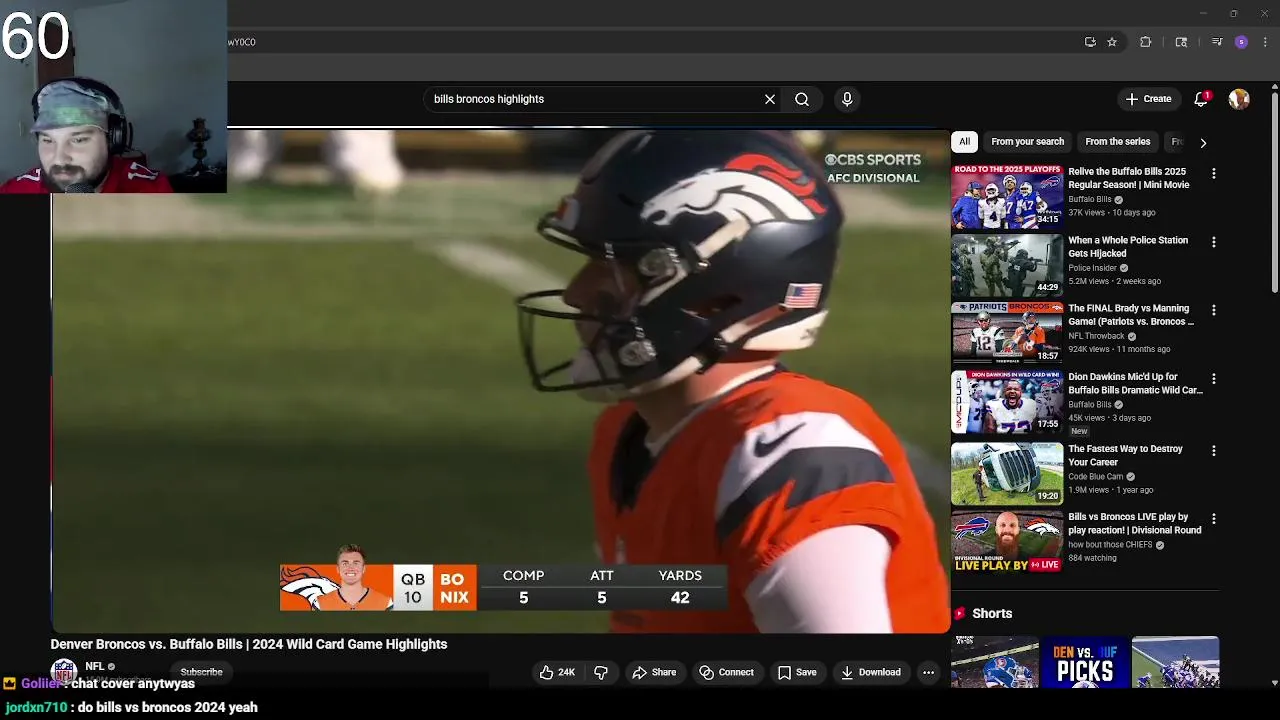Open options for When a Whole Police Station video
The height and width of the screenshot is (720, 1280).
click(1214, 242)
